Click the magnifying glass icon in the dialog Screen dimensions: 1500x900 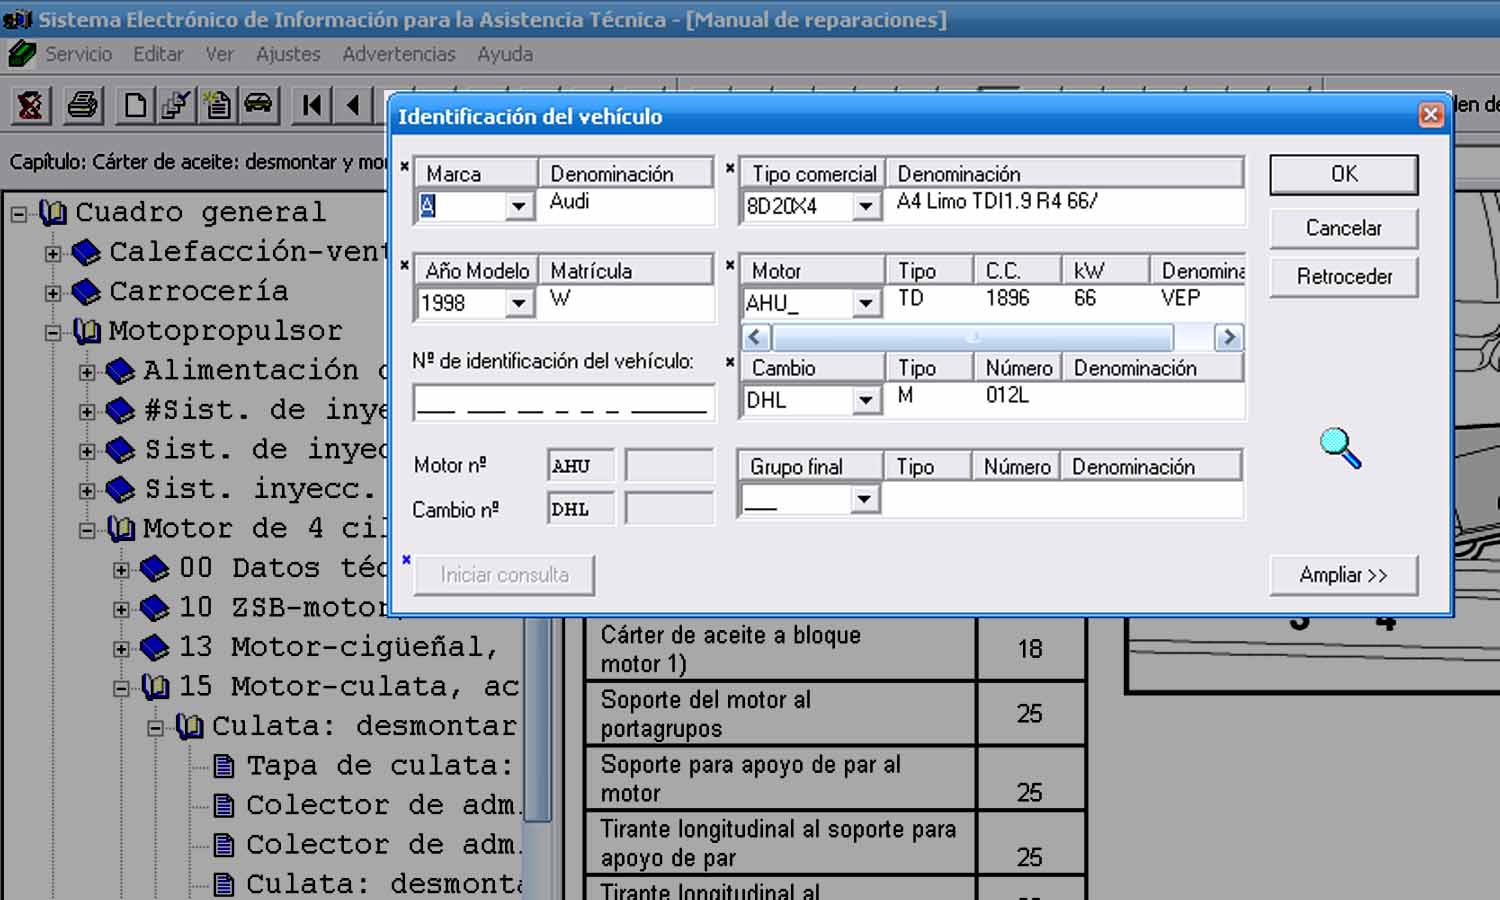click(1340, 448)
